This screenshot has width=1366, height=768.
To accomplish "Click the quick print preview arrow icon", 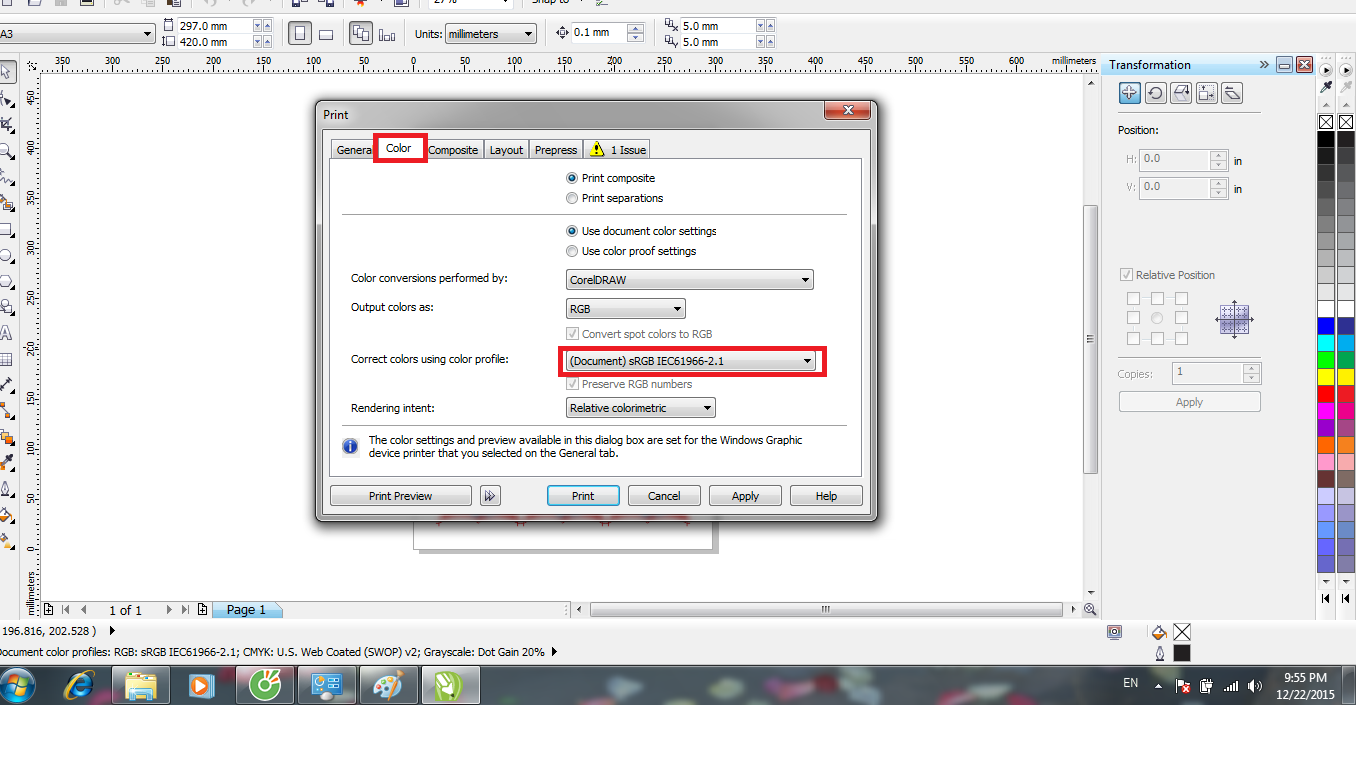I will [x=489, y=496].
